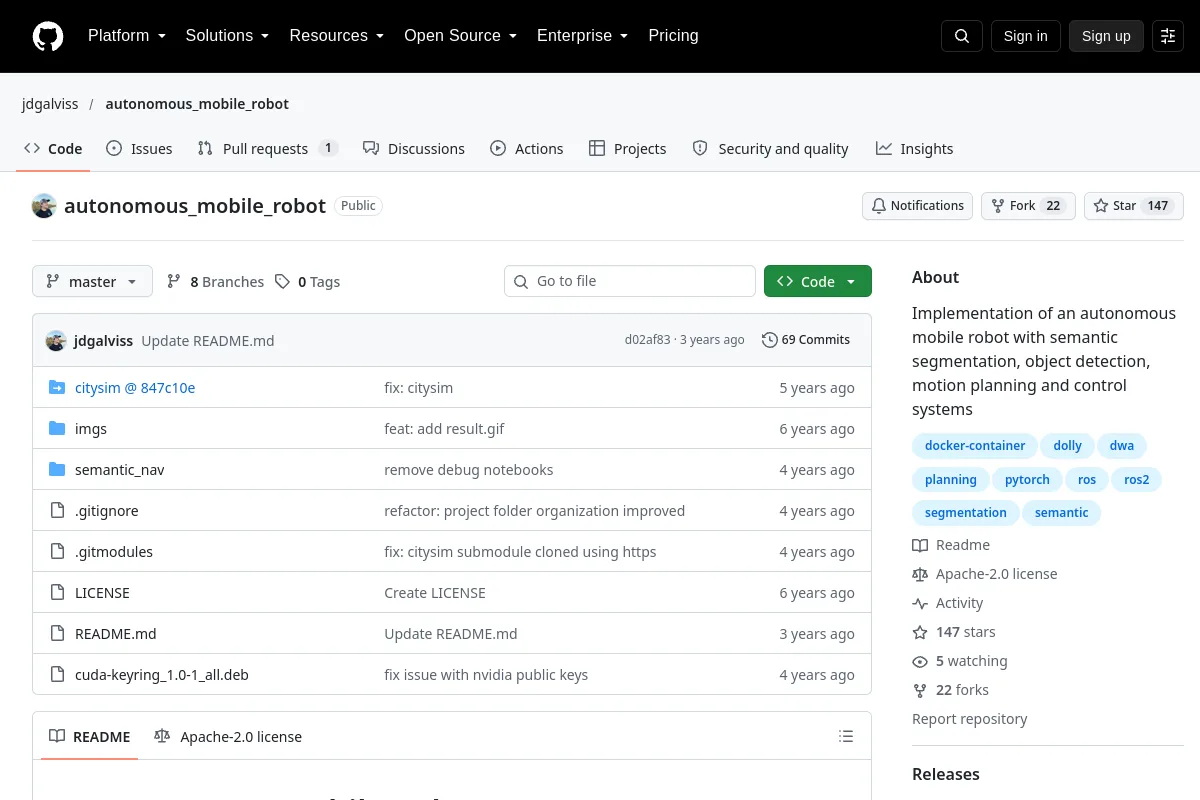Image resolution: width=1200 pixels, height=800 pixels.
Task: Click in the Go to file search field
Action: pyautogui.click(x=630, y=282)
